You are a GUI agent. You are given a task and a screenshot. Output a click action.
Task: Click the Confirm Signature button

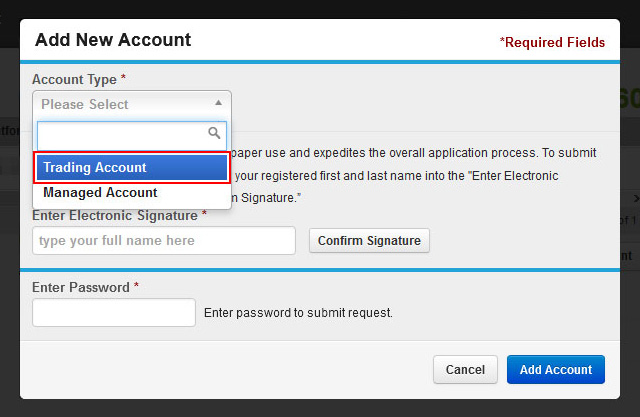click(x=369, y=241)
